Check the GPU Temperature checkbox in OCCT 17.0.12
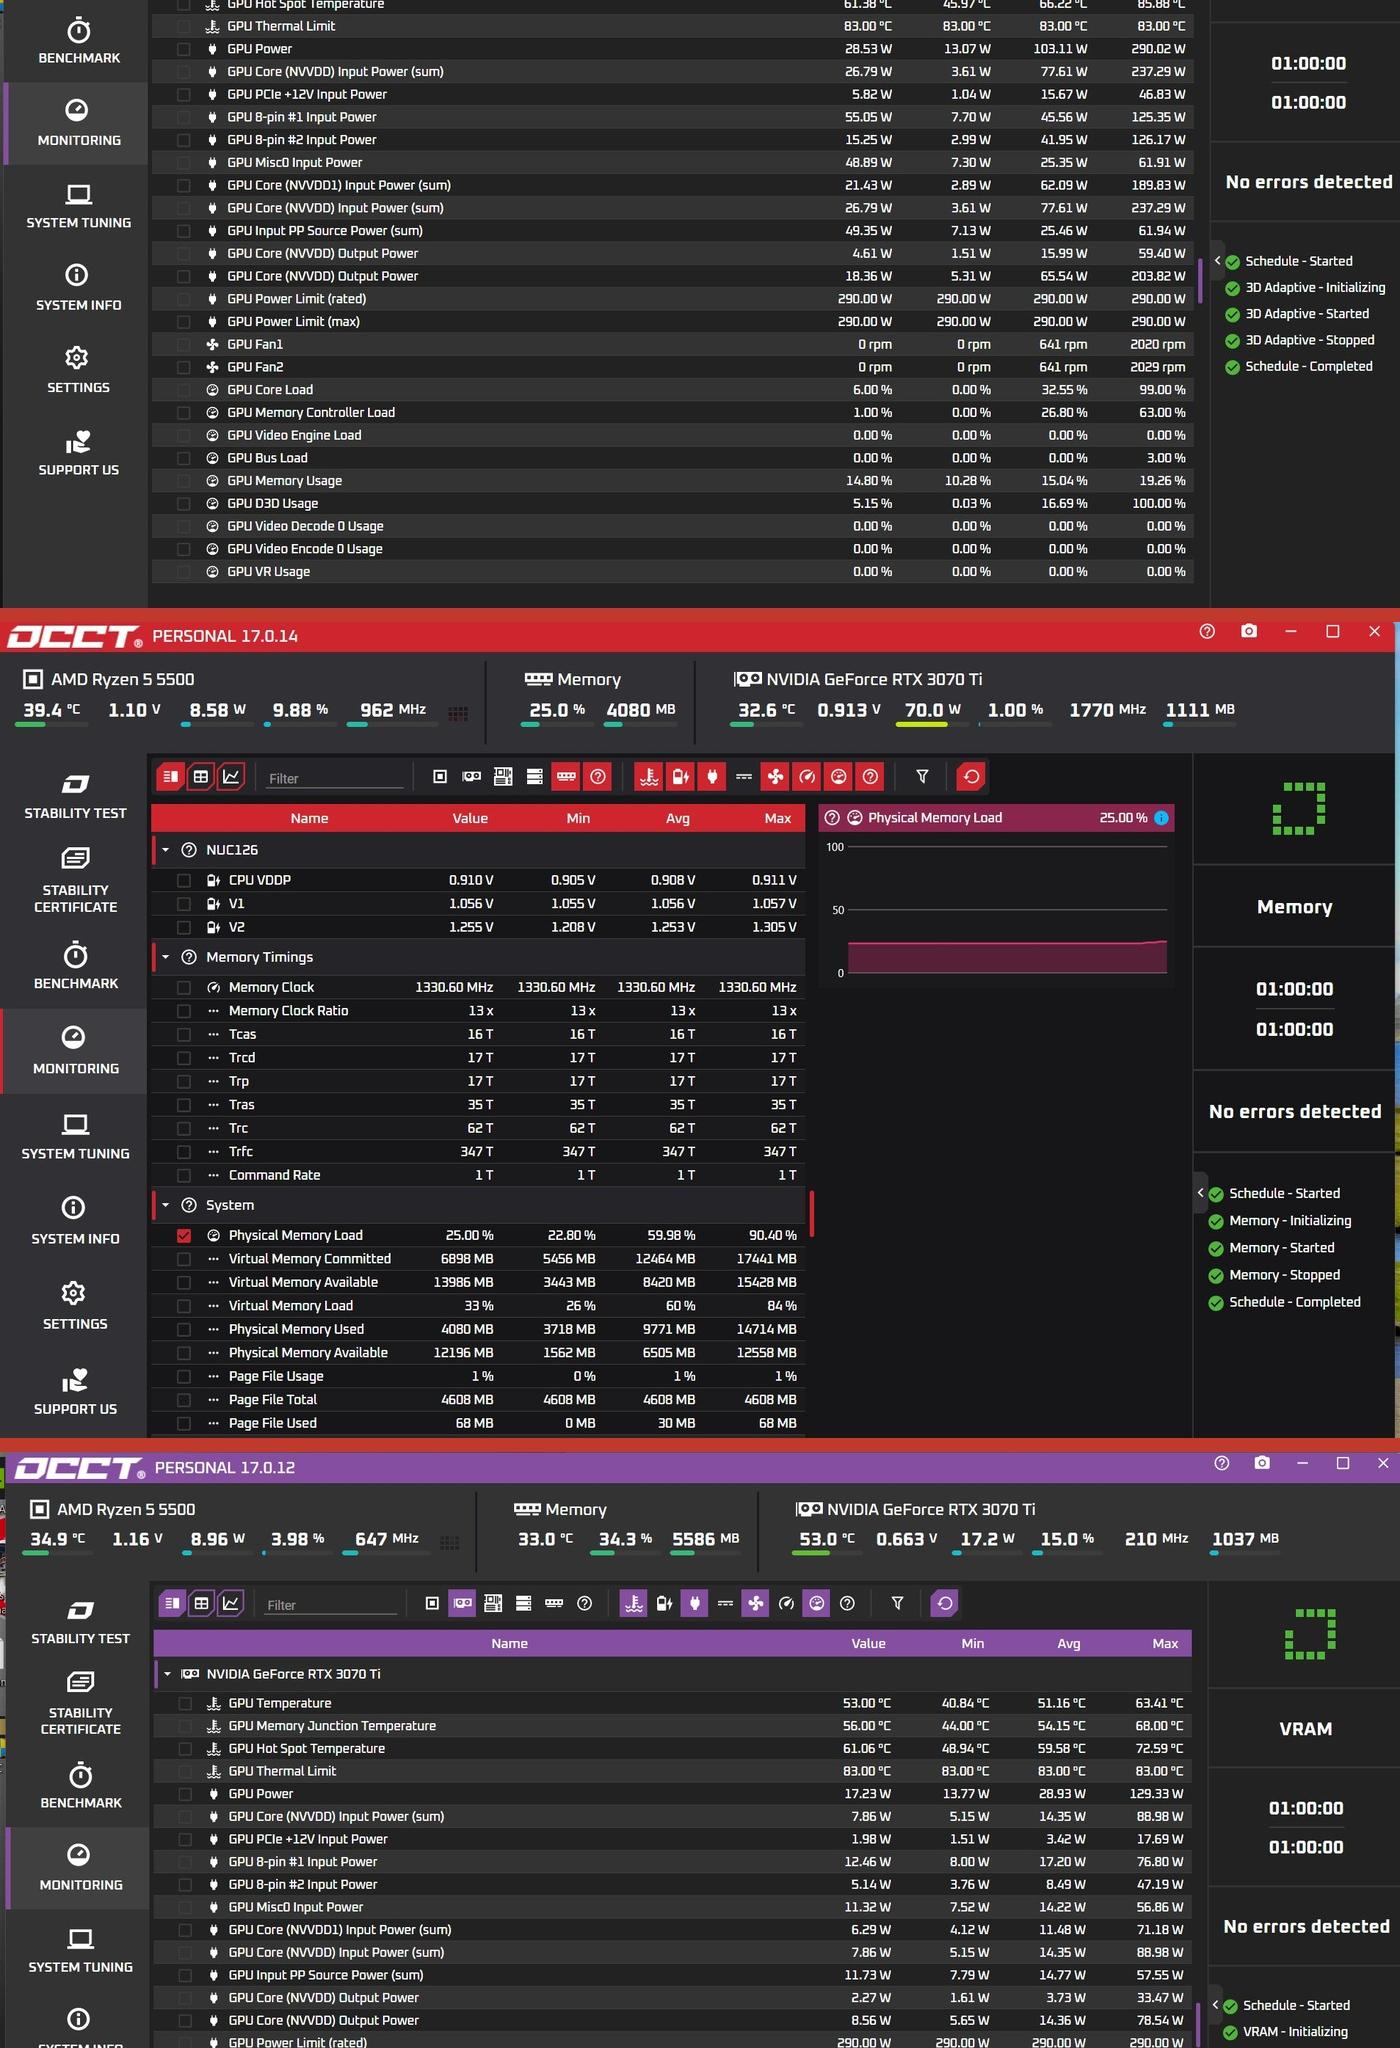Viewport: 1400px width, 2048px height. coord(185,1704)
